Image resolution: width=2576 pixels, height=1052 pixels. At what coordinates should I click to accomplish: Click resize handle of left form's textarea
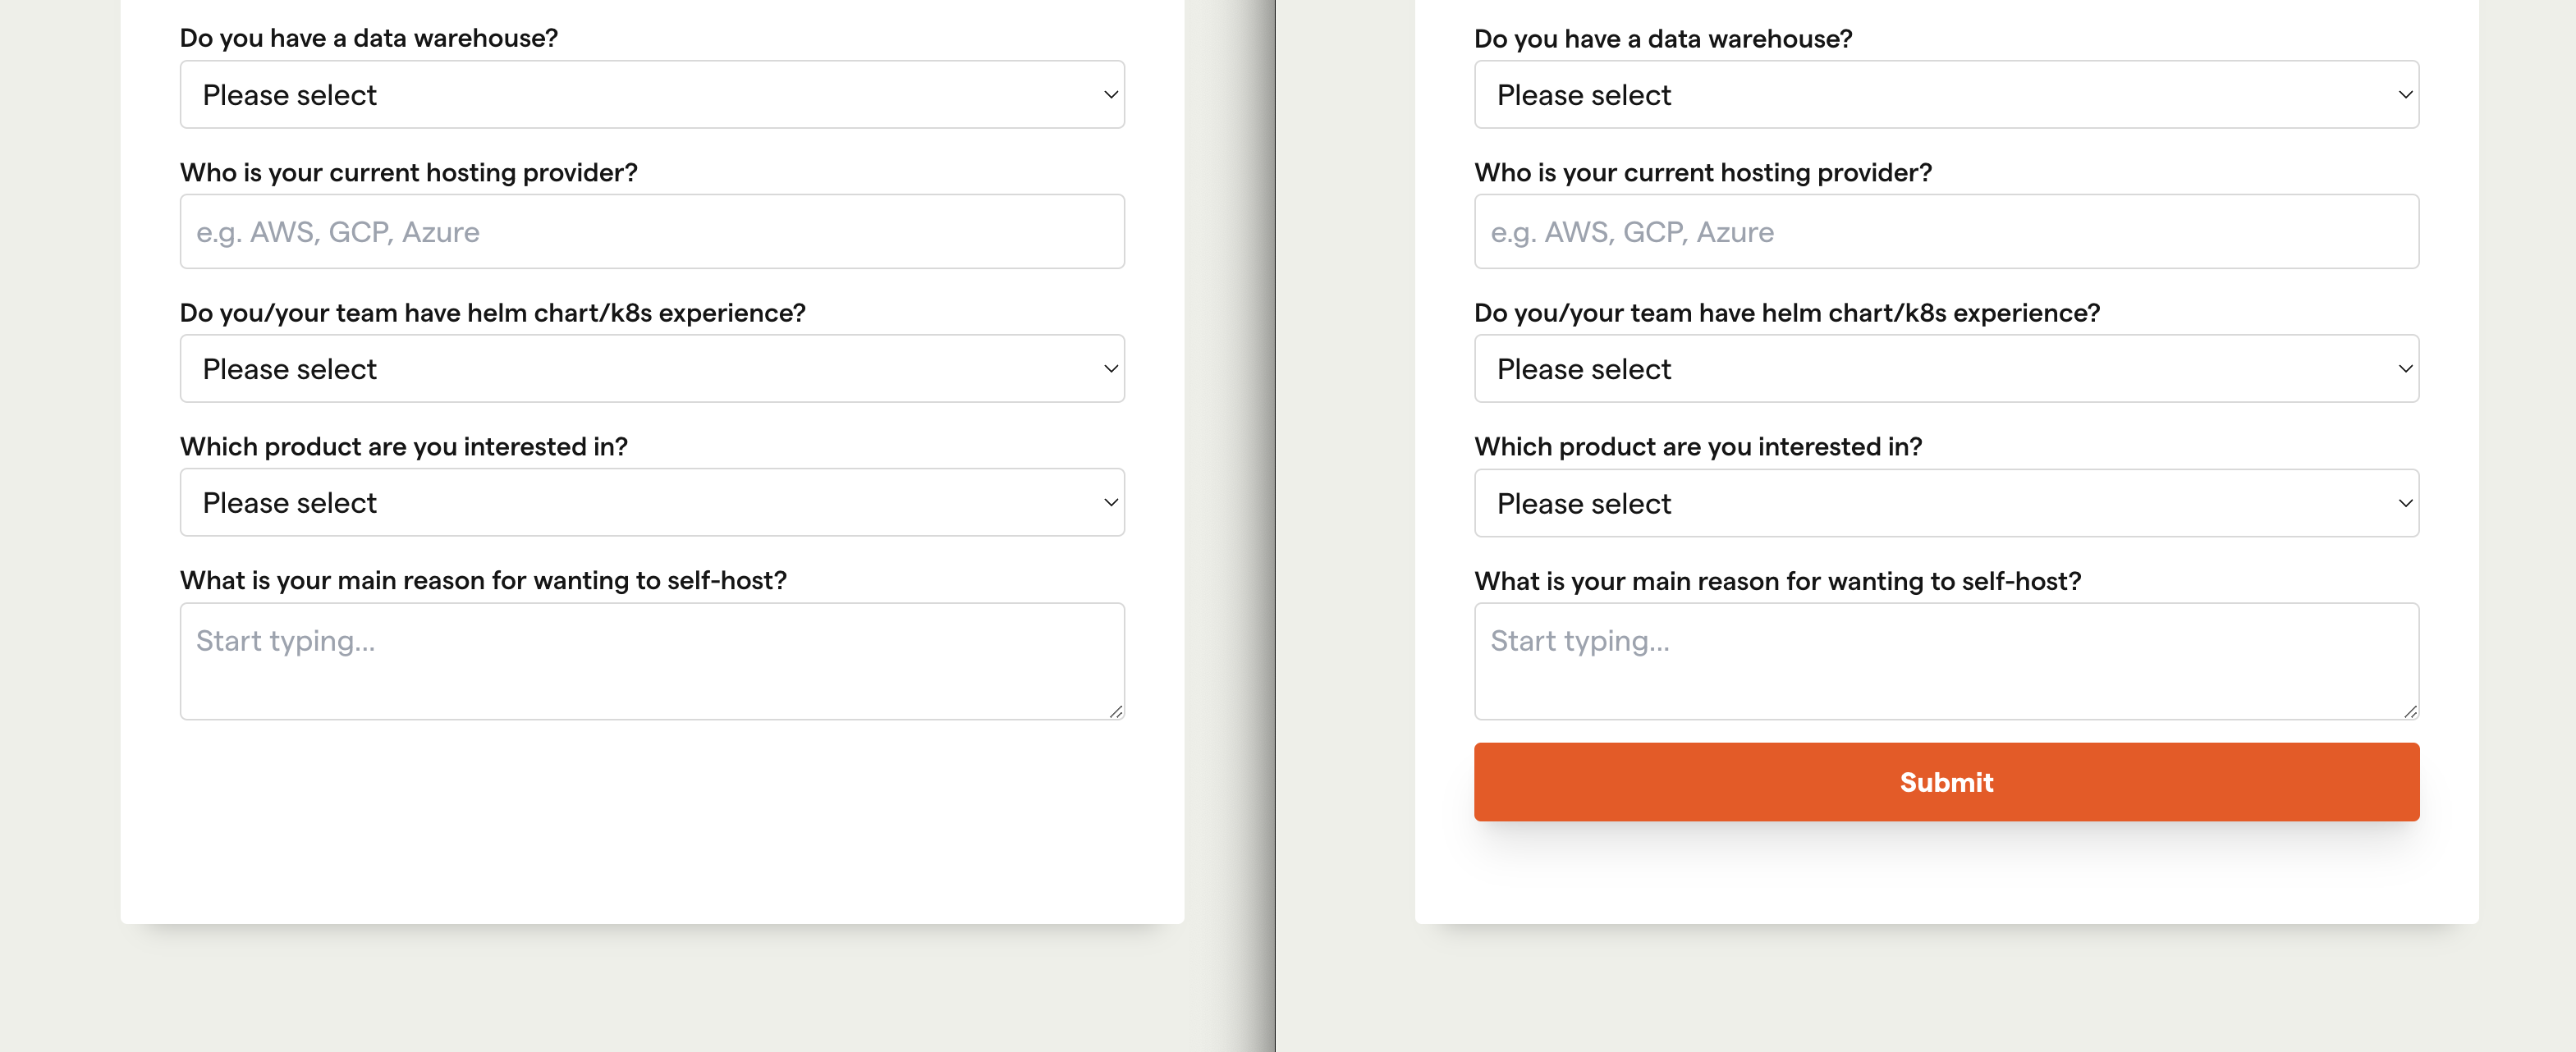(x=1115, y=711)
